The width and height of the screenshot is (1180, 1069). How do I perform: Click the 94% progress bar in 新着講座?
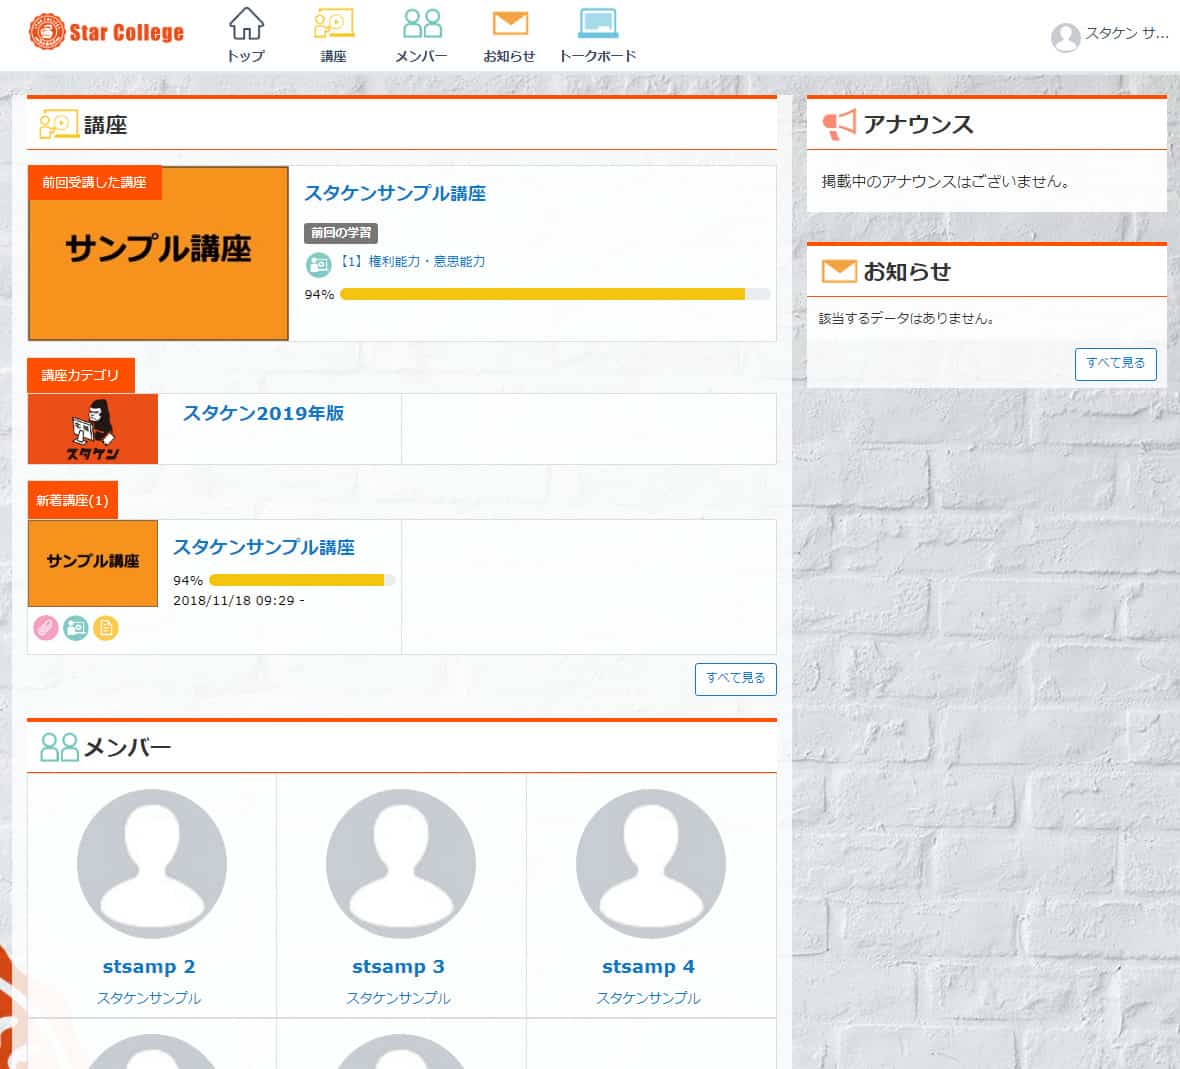click(302, 580)
